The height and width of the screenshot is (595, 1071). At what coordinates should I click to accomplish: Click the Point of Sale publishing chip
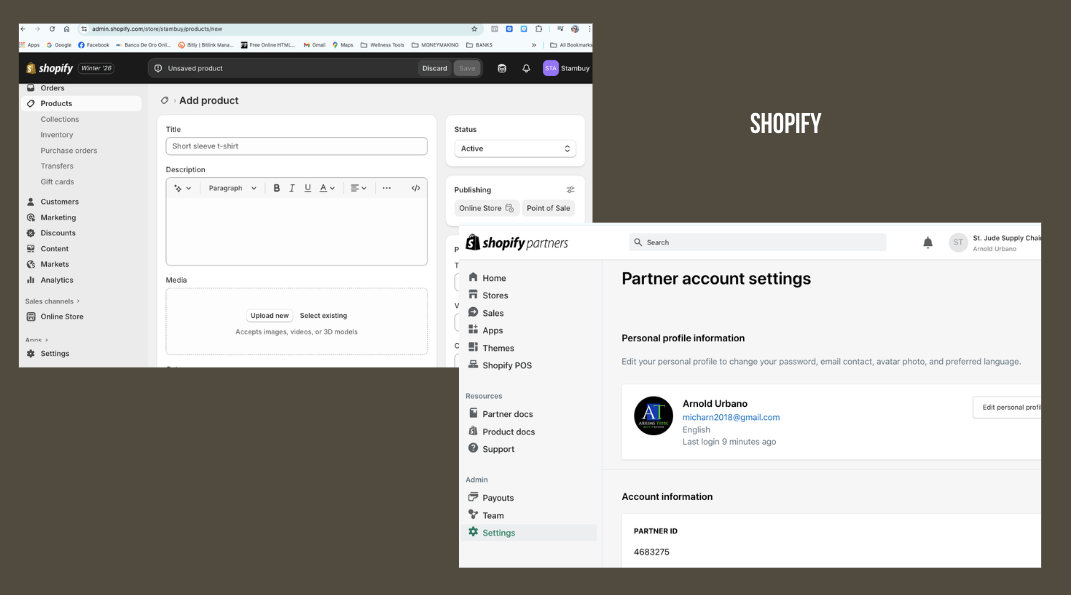tap(548, 208)
